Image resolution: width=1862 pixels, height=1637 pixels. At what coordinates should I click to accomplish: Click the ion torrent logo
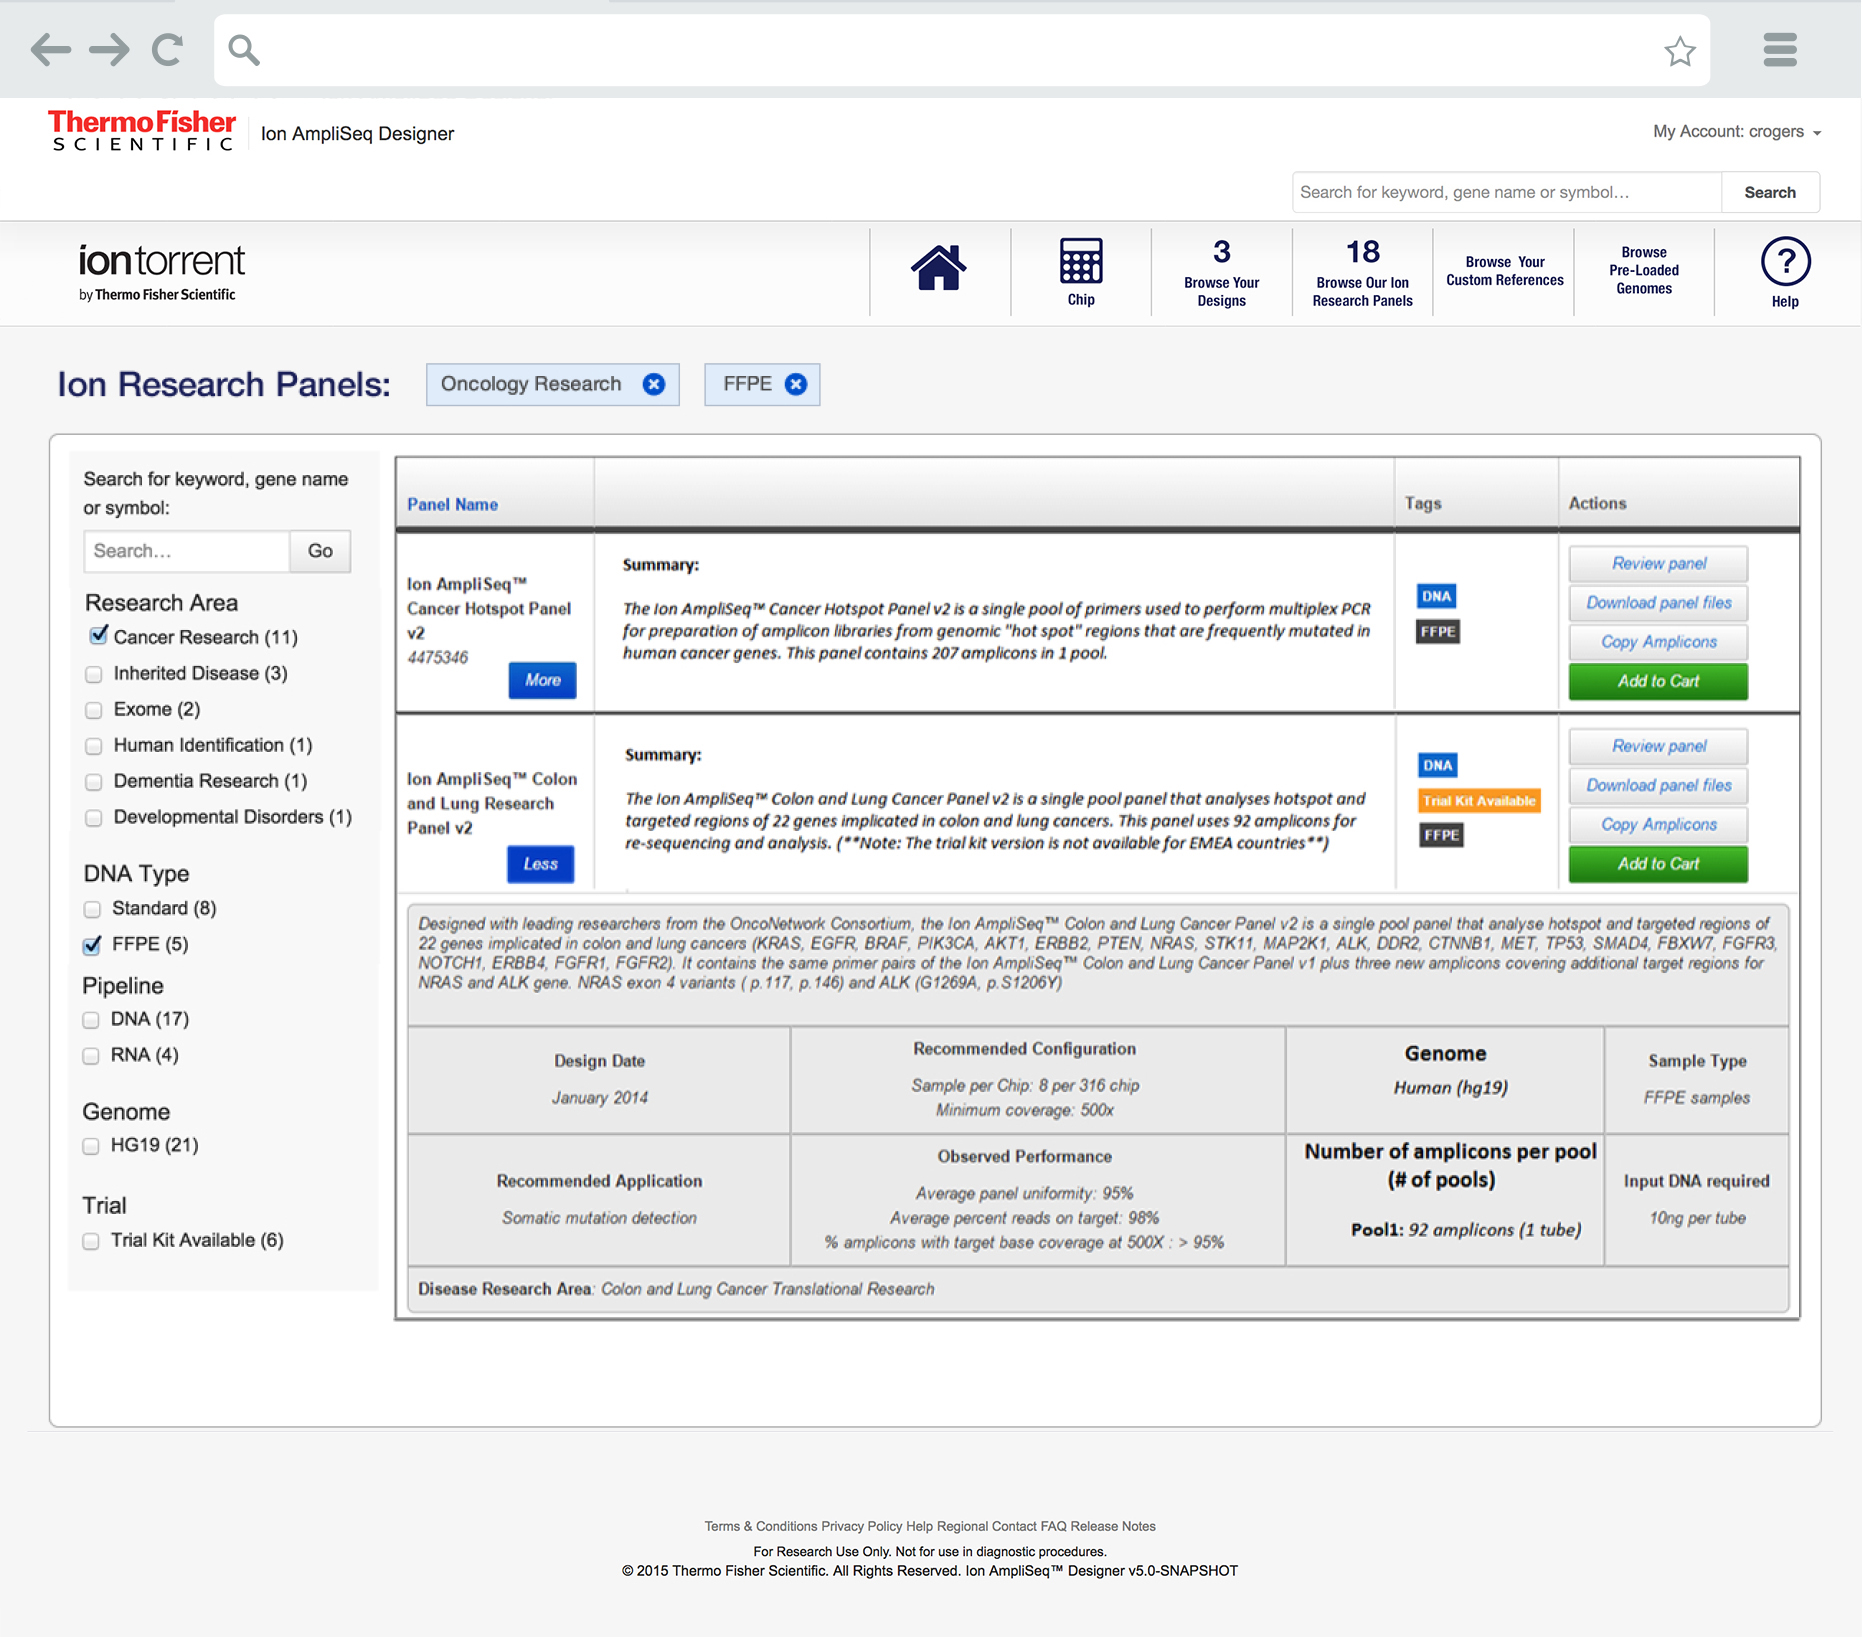coord(161,271)
